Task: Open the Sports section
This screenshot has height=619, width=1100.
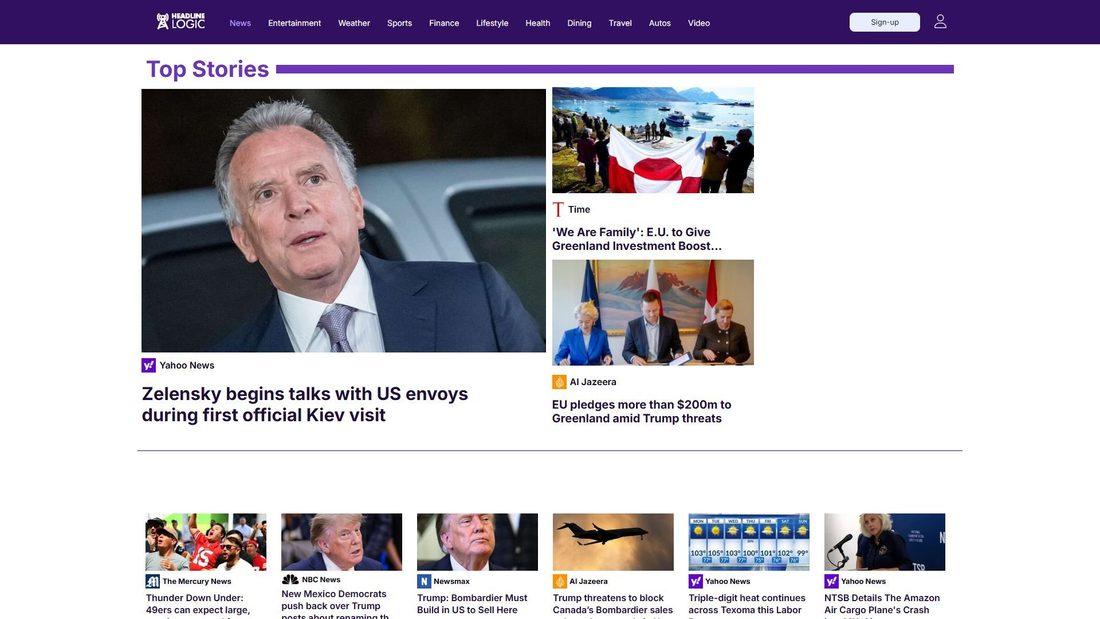Action: click(x=399, y=23)
